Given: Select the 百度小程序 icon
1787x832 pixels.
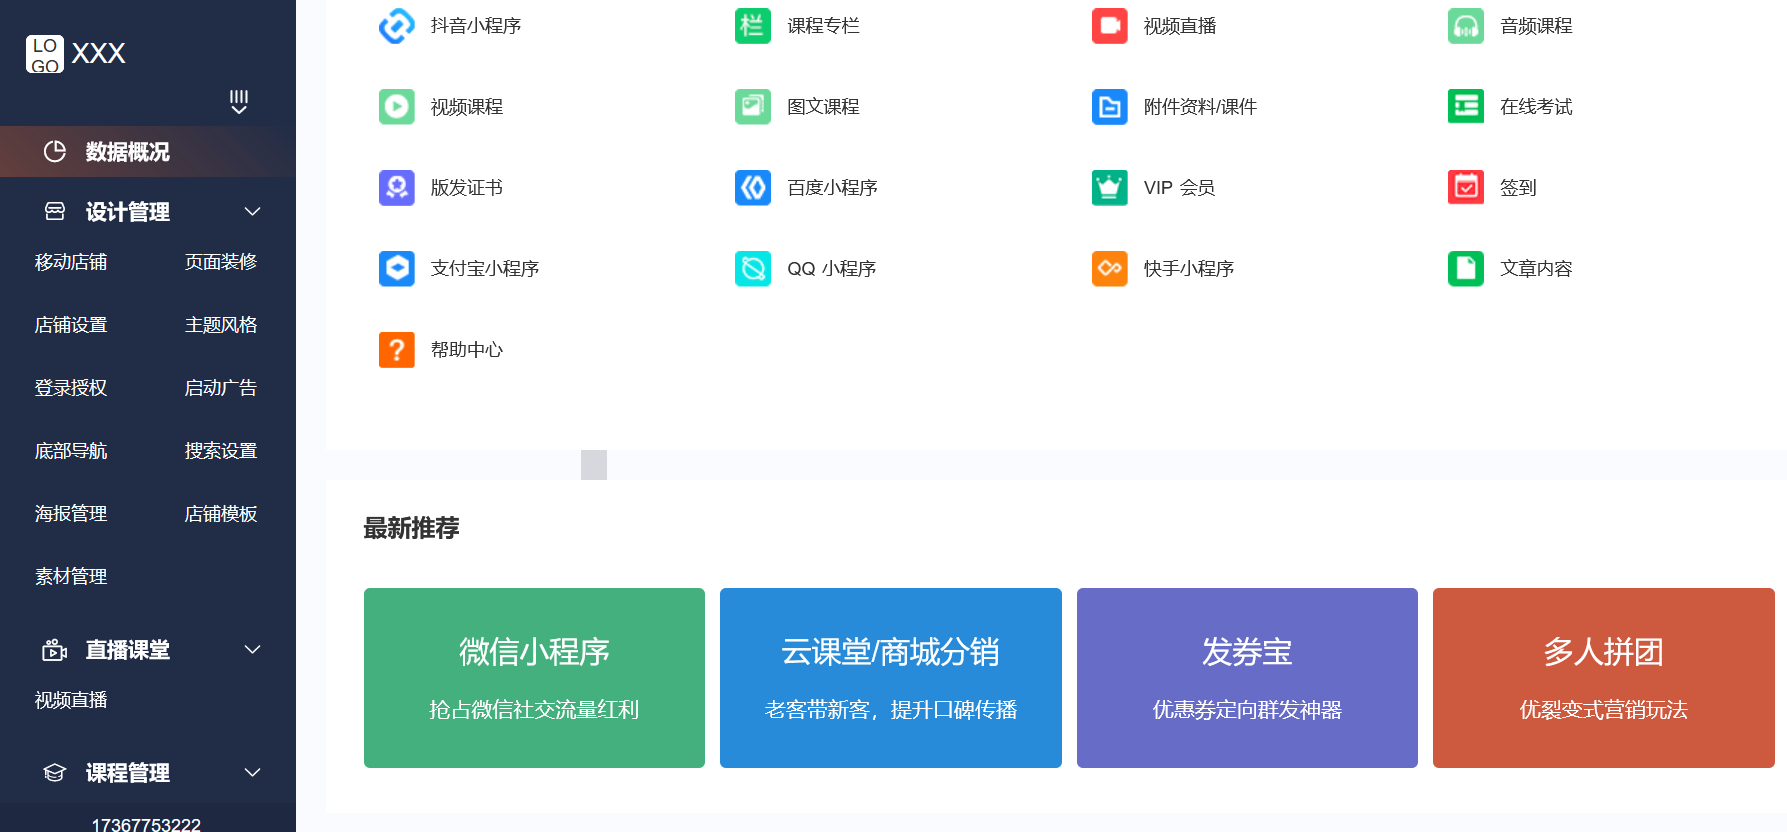Looking at the screenshot, I should 752,187.
